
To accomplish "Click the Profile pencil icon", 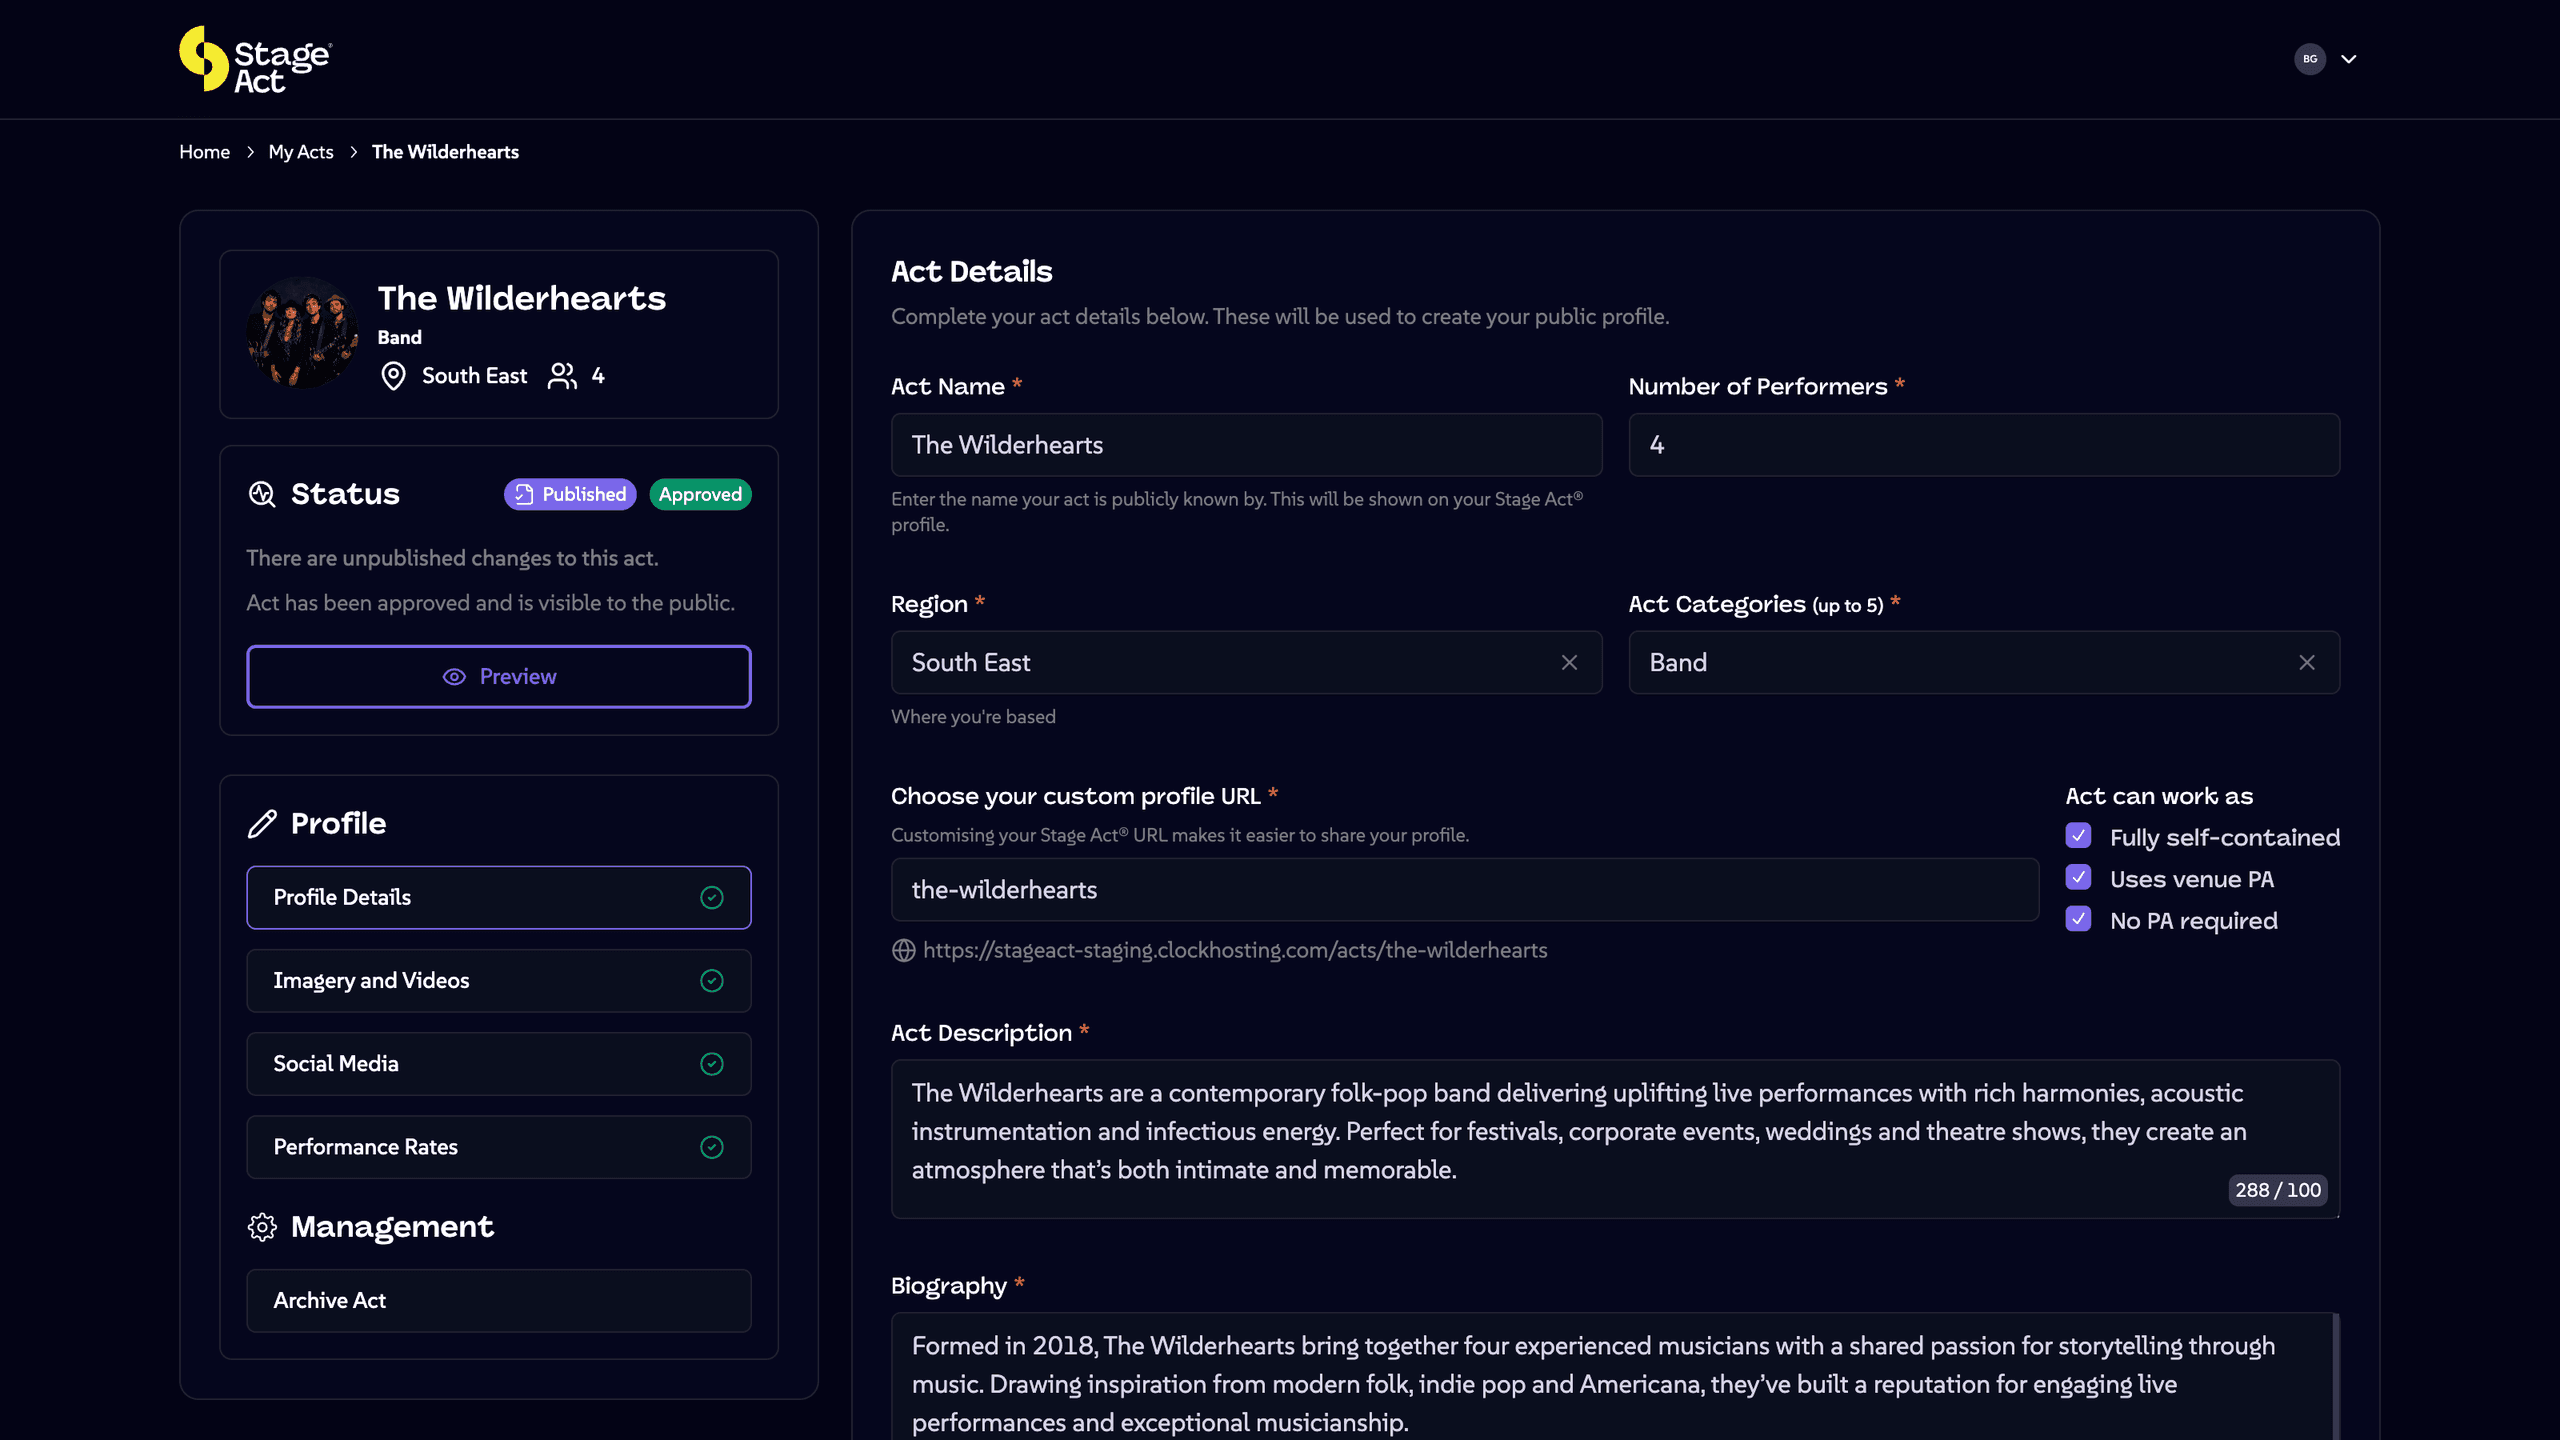I will (x=262, y=824).
